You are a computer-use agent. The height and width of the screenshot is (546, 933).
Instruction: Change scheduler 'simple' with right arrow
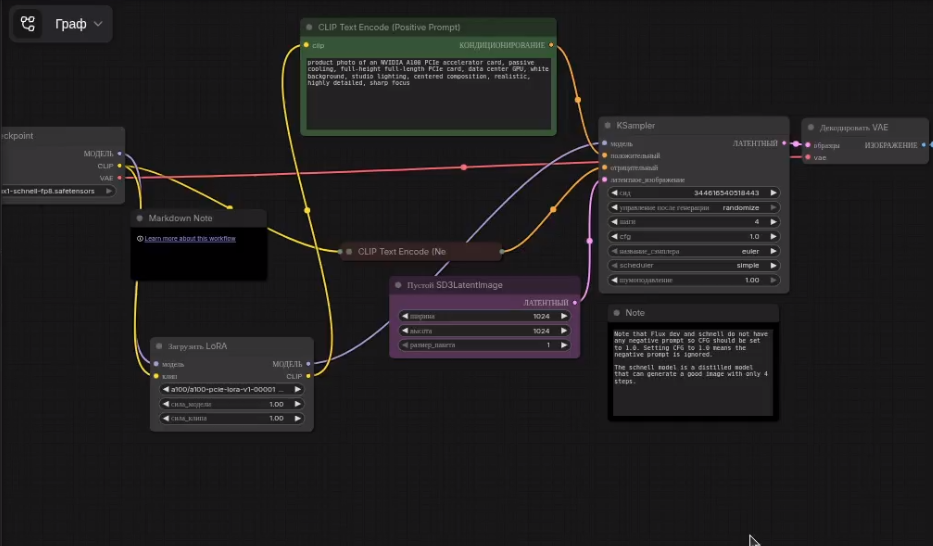[773, 265]
